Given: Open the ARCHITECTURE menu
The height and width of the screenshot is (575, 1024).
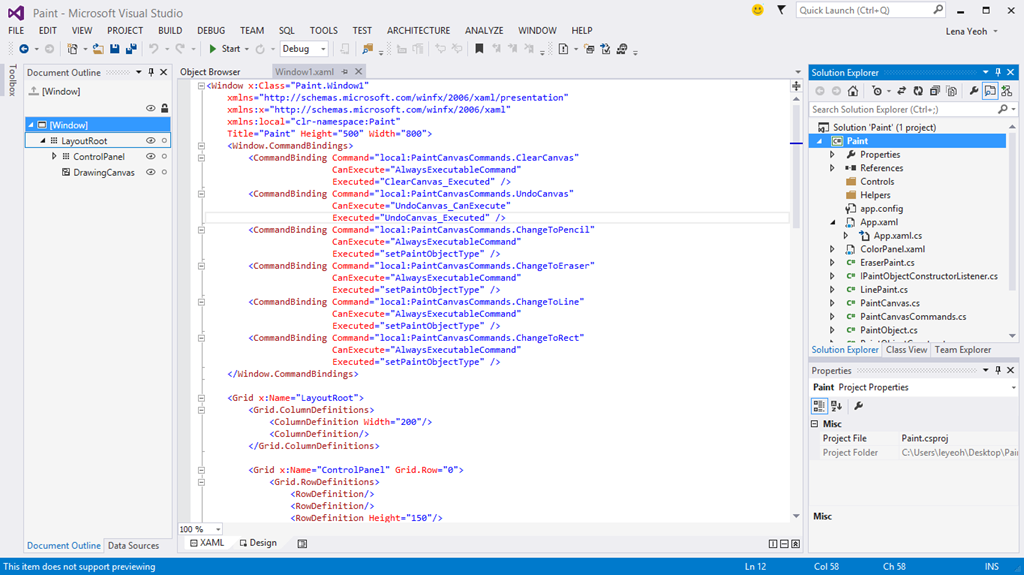Looking at the screenshot, I should 418,31.
